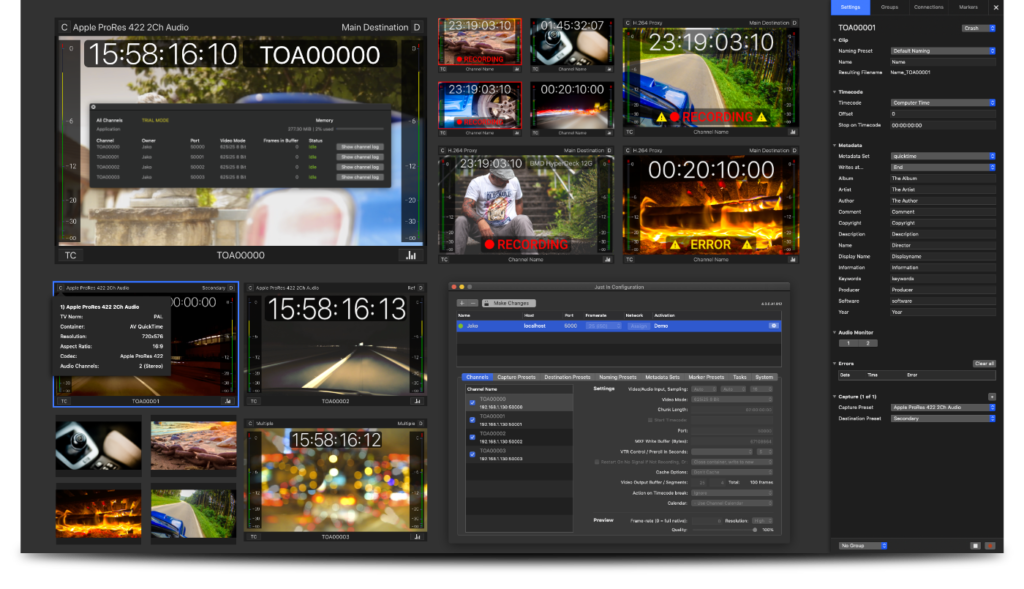Click the Stop on Timecode field

pyautogui.click(x=943, y=125)
